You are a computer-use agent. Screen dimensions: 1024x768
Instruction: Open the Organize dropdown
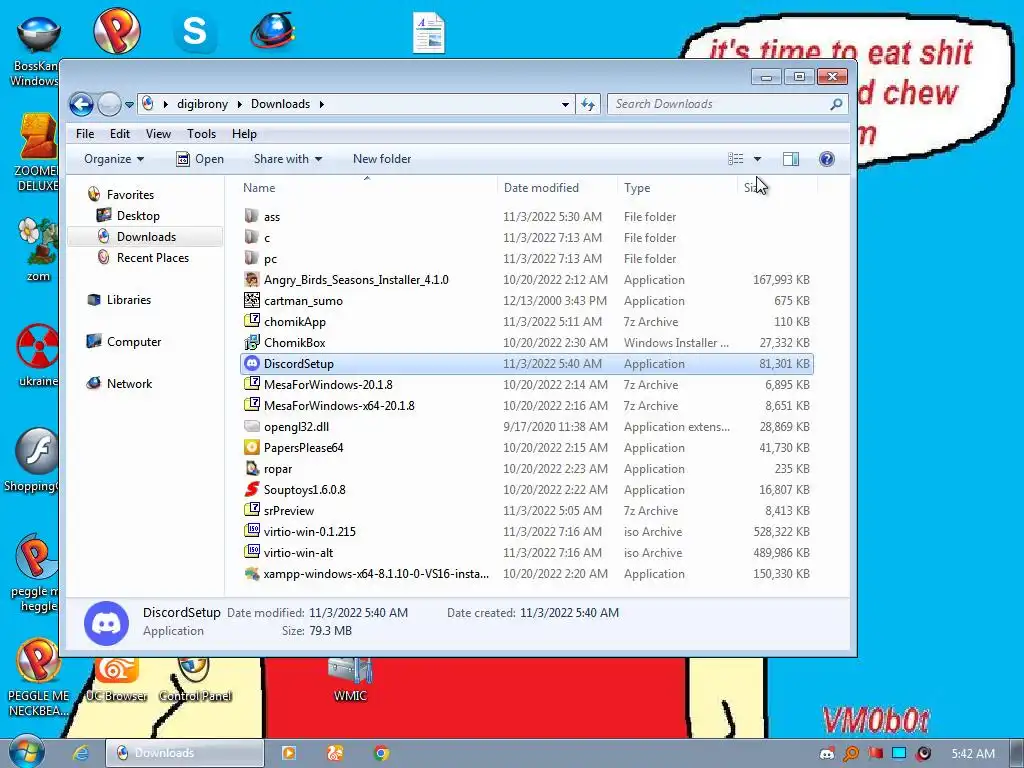point(114,159)
